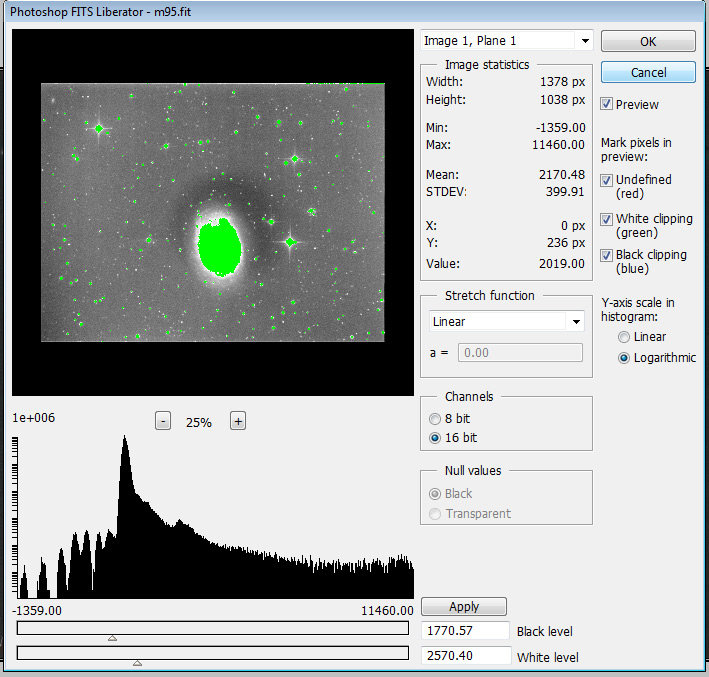Click the zoom in plus button

(x=238, y=421)
